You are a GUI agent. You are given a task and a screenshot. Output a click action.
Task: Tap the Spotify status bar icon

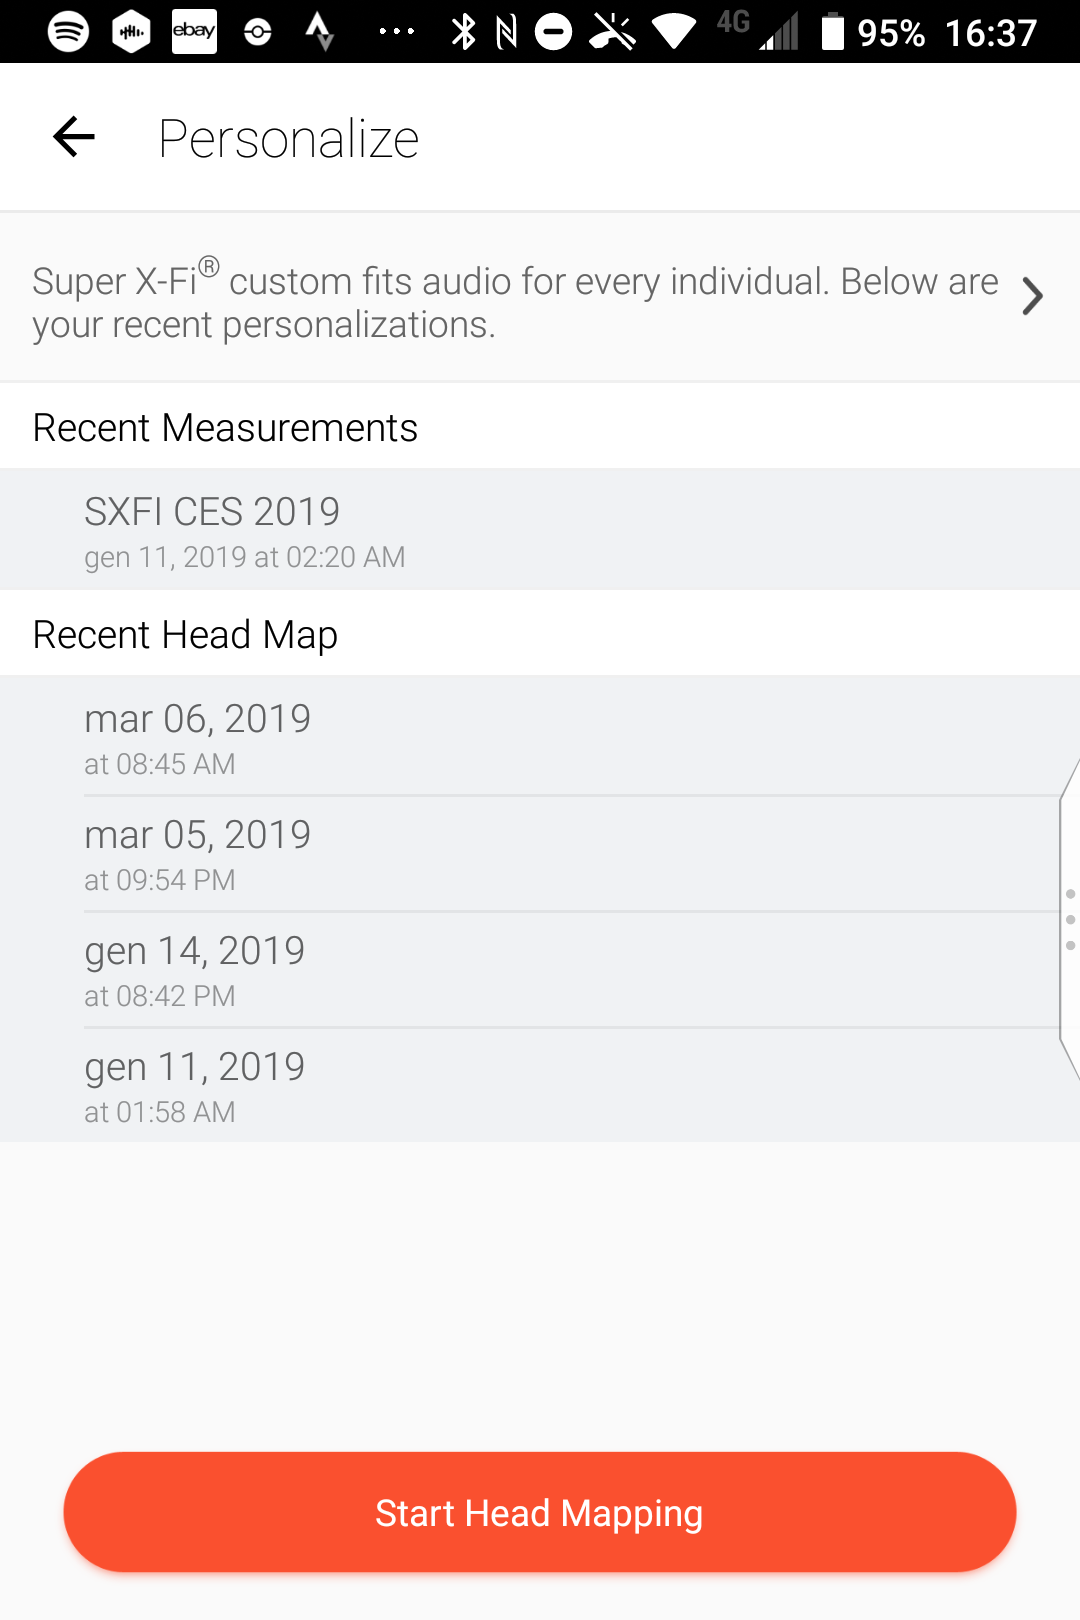click(x=69, y=32)
